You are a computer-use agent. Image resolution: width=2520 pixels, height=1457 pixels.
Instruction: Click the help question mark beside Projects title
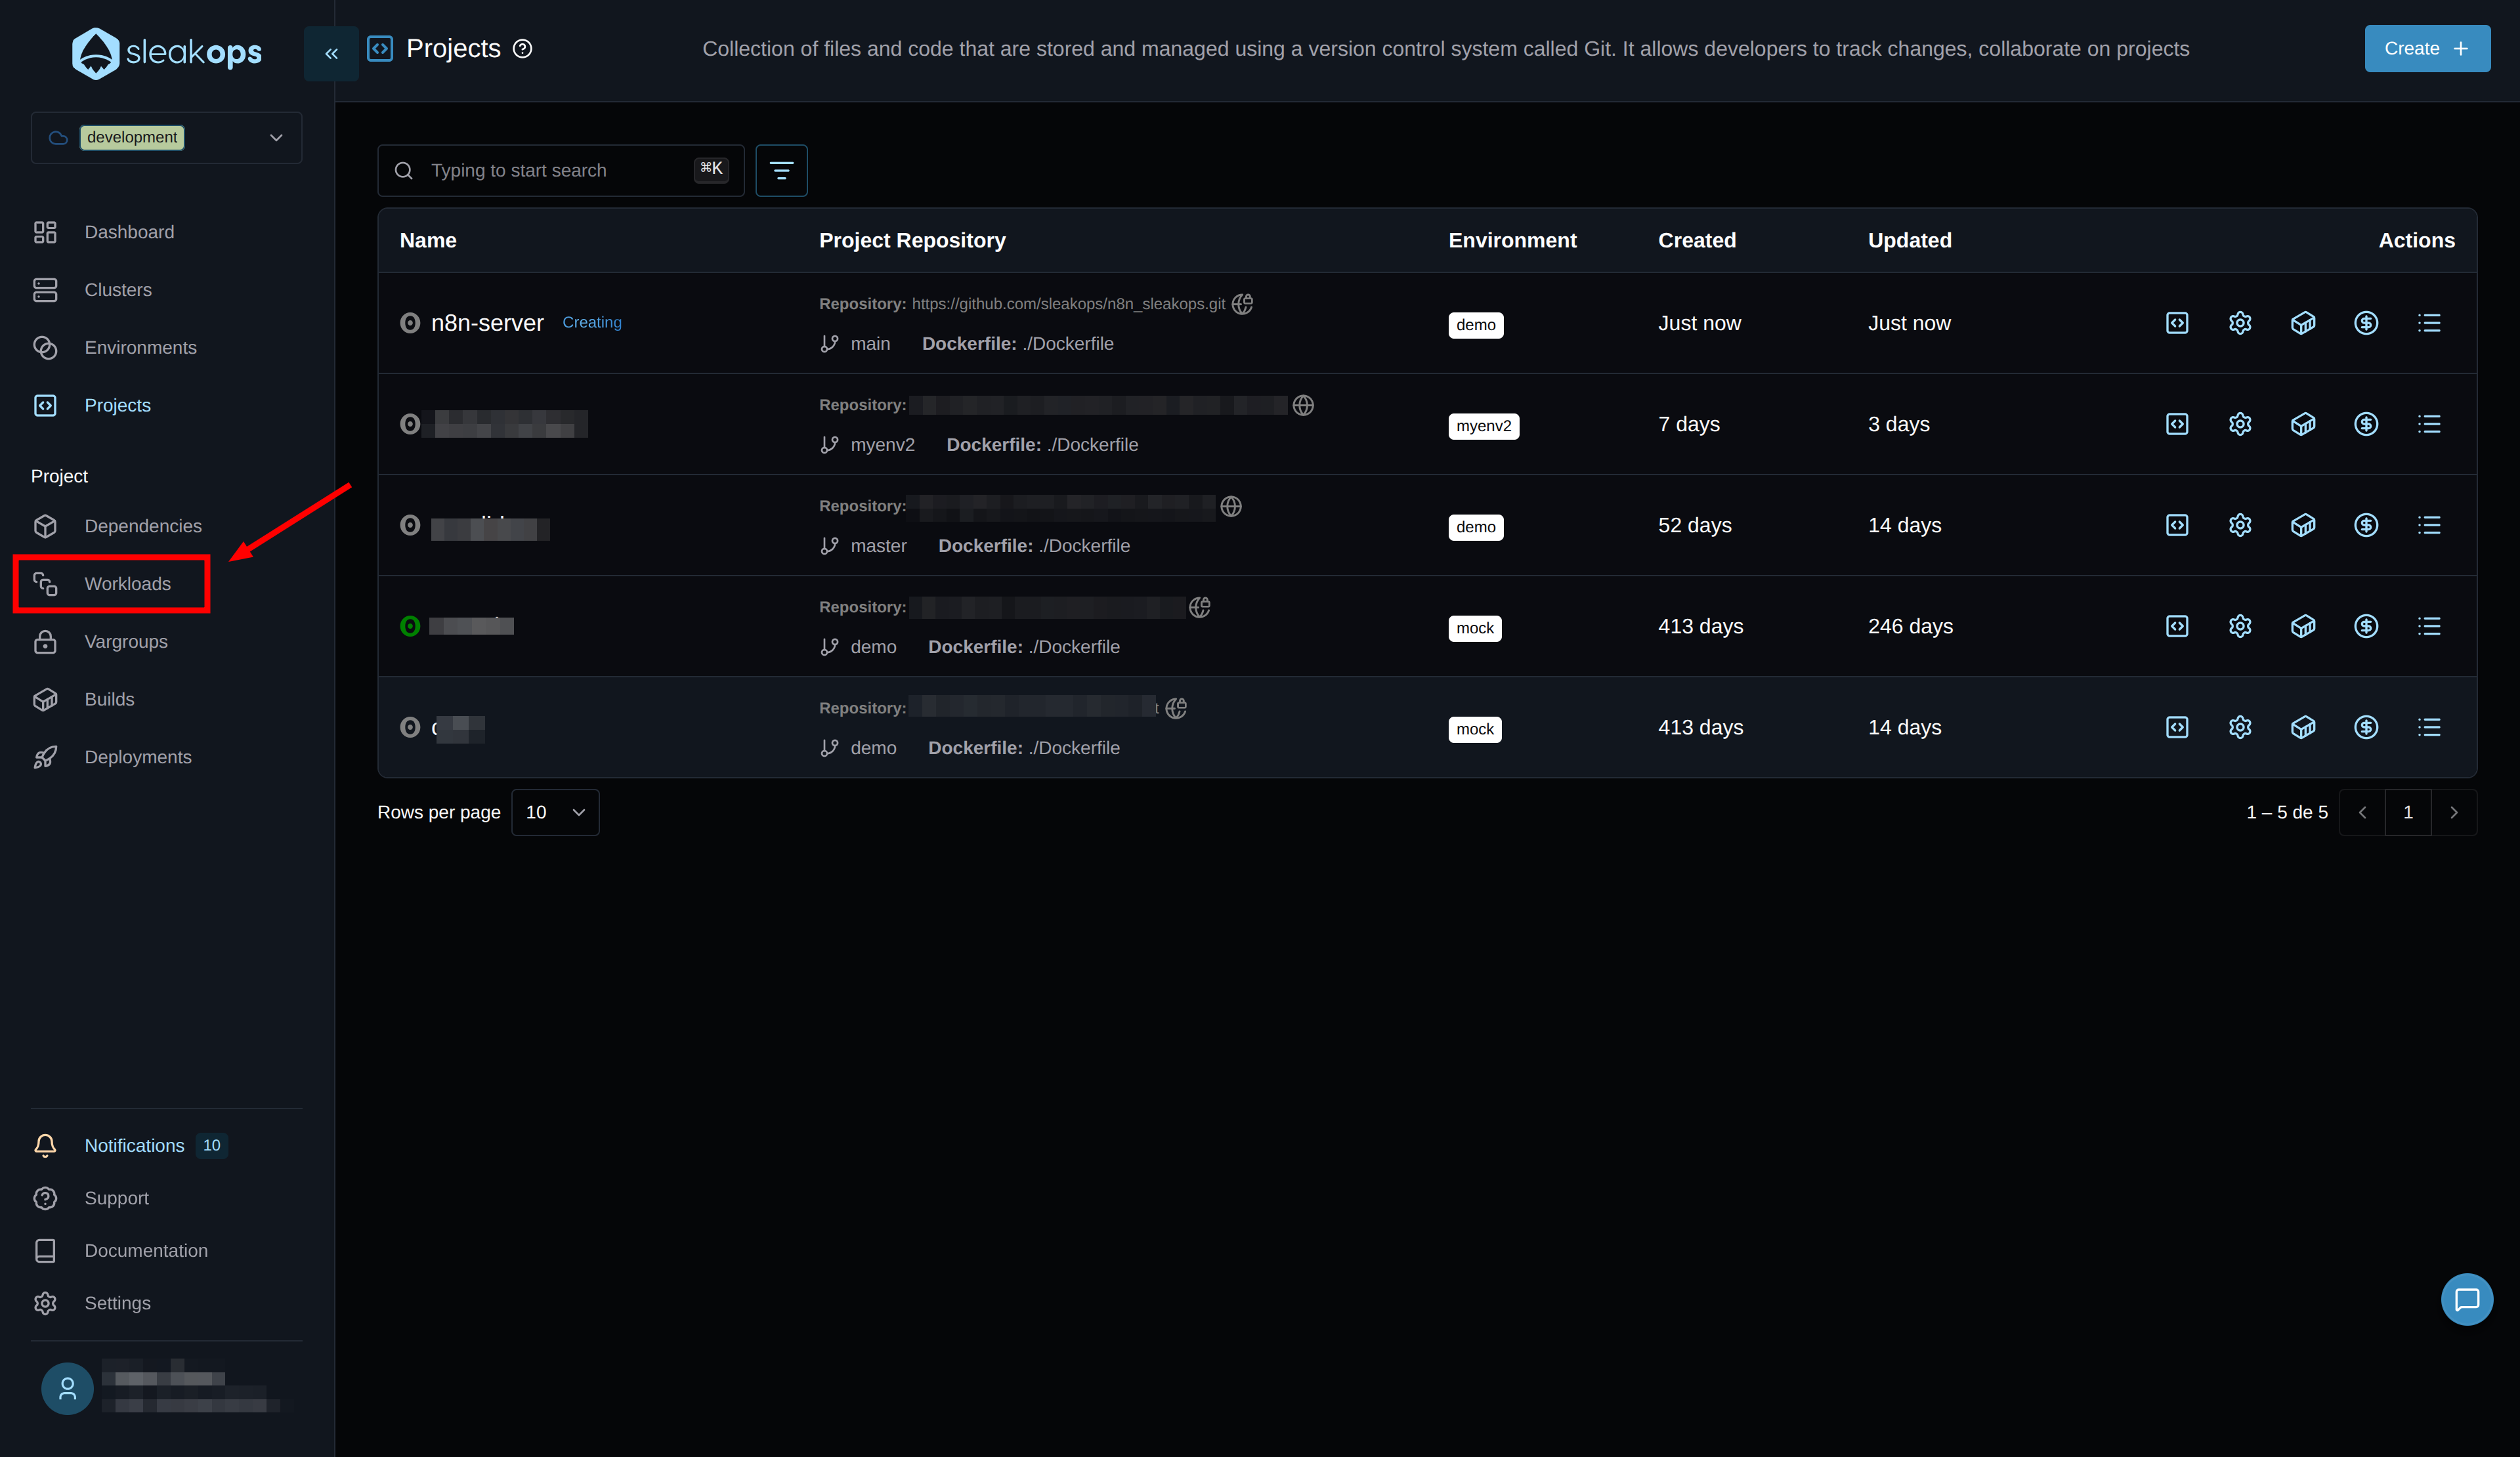[522, 49]
